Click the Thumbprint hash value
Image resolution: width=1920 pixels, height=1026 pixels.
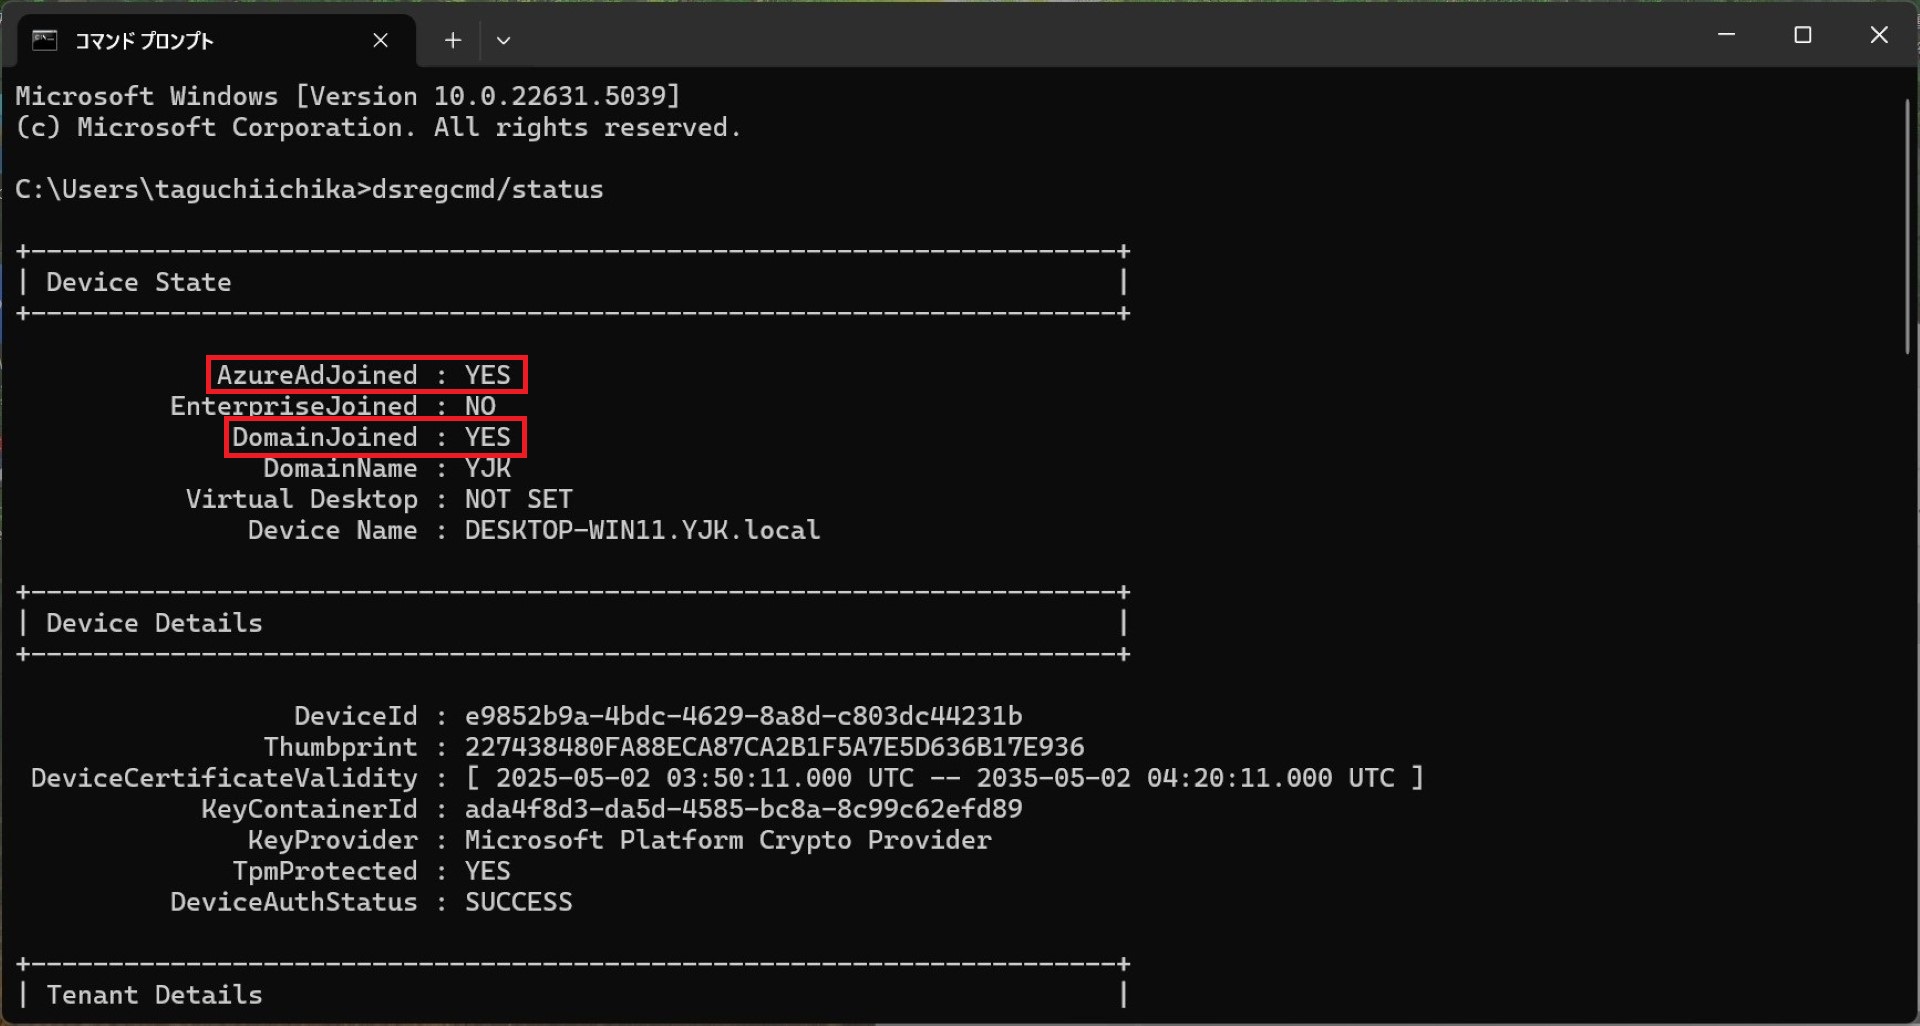tap(774, 747)
